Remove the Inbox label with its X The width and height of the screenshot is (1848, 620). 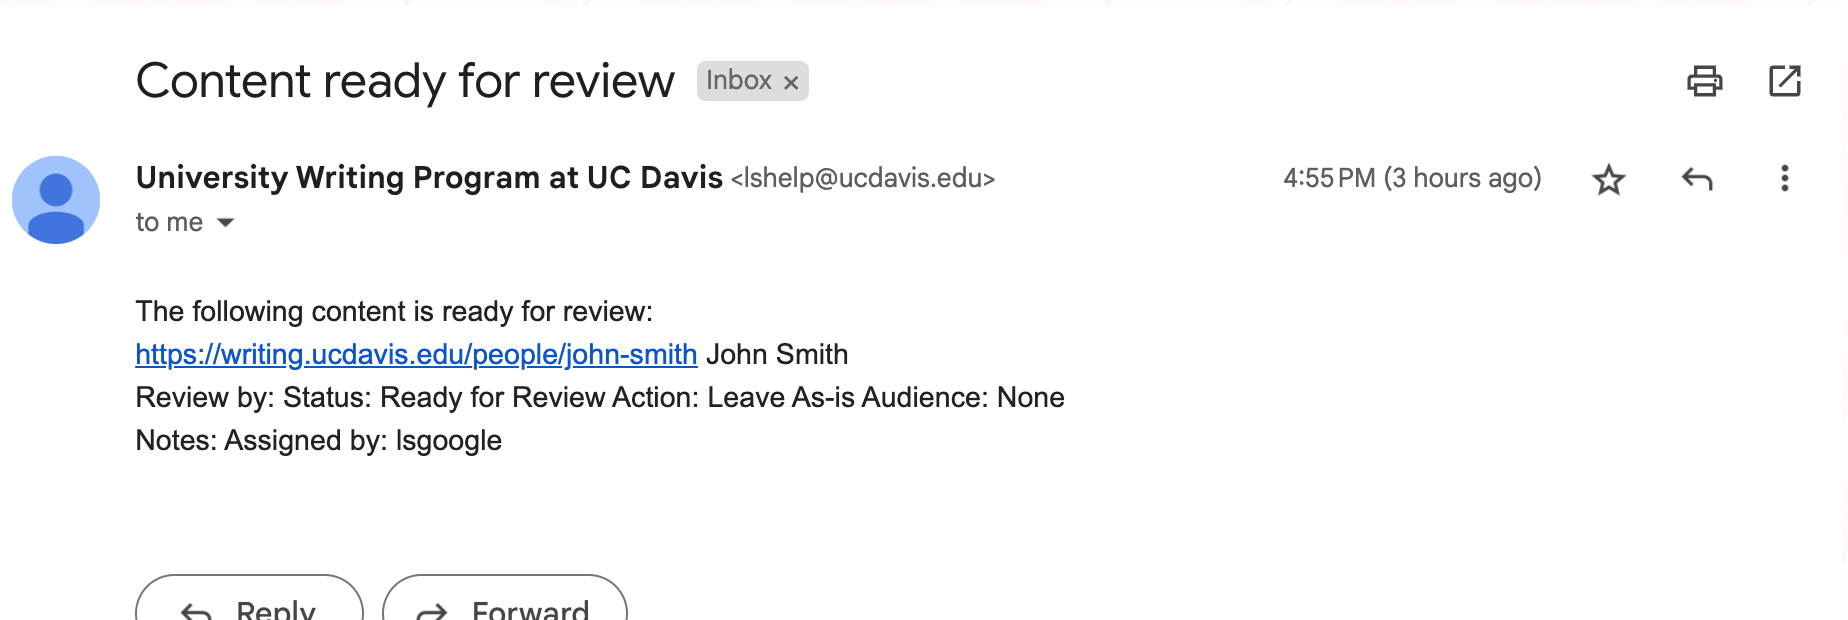point(791,82)
